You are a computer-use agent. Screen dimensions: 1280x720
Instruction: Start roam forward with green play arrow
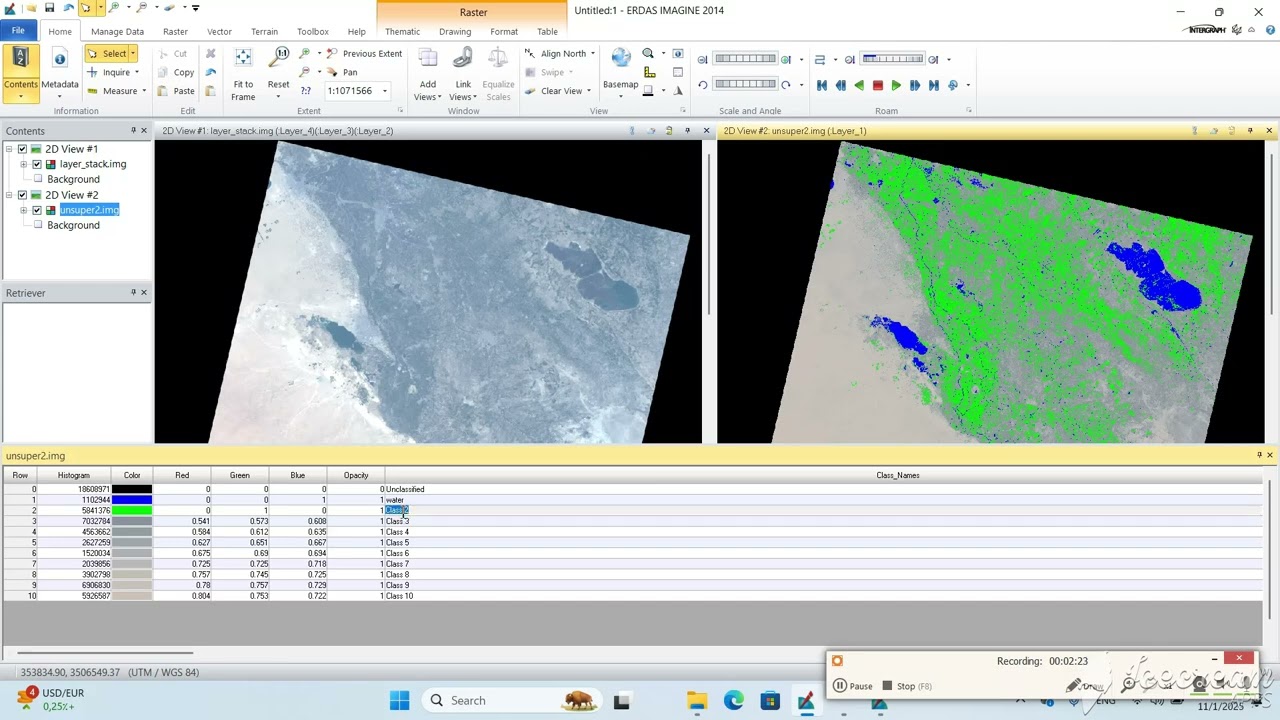click(896, 86)
